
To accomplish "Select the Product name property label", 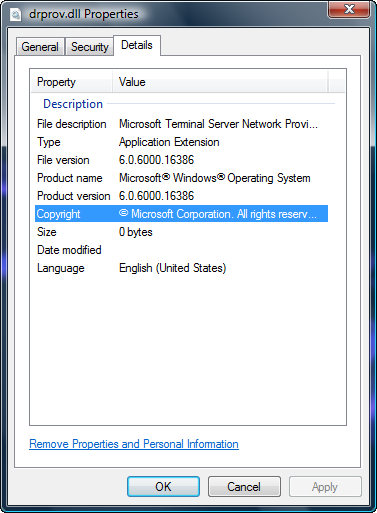I will [x=70, y=178].
